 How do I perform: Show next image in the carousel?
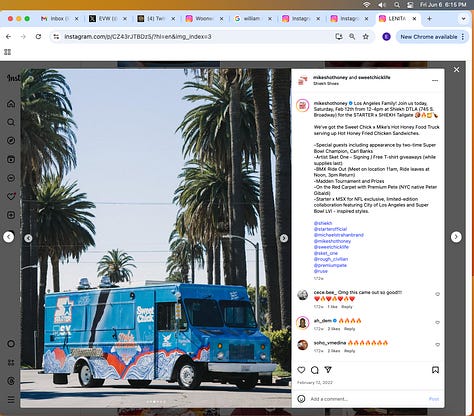(x=284, y=238)
